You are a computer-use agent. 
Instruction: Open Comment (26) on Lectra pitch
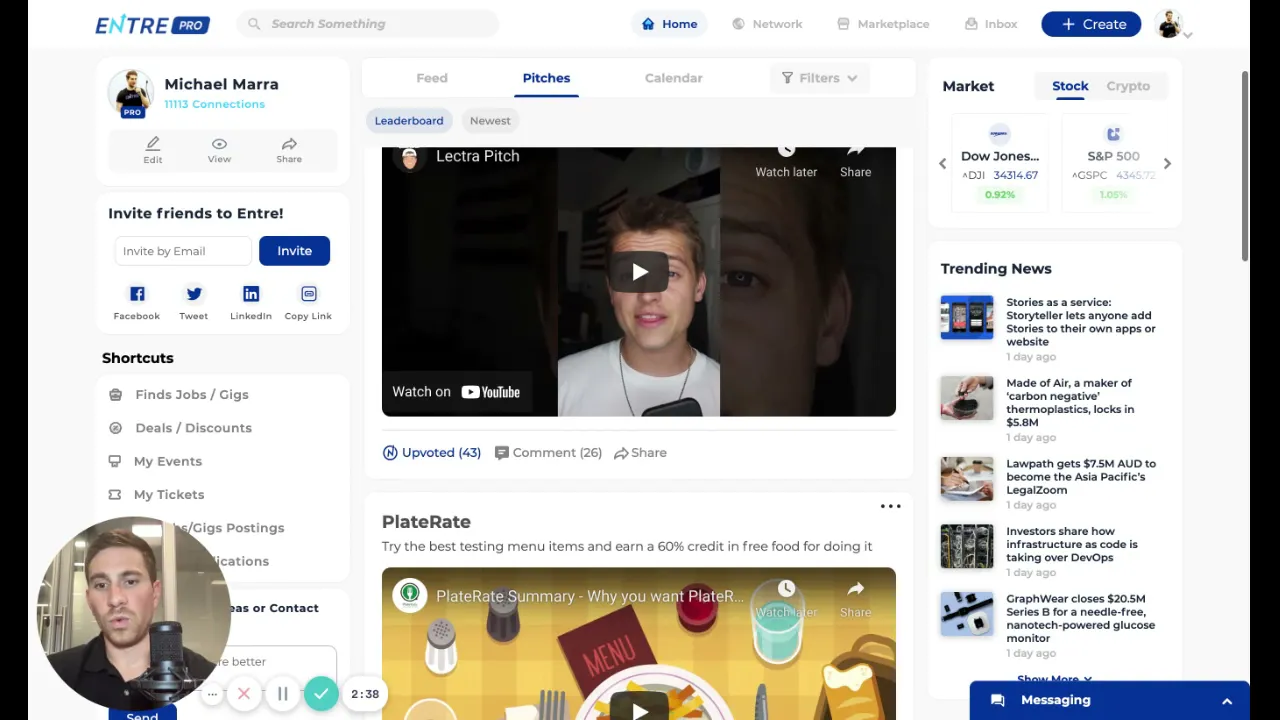[x=548, y=453]
